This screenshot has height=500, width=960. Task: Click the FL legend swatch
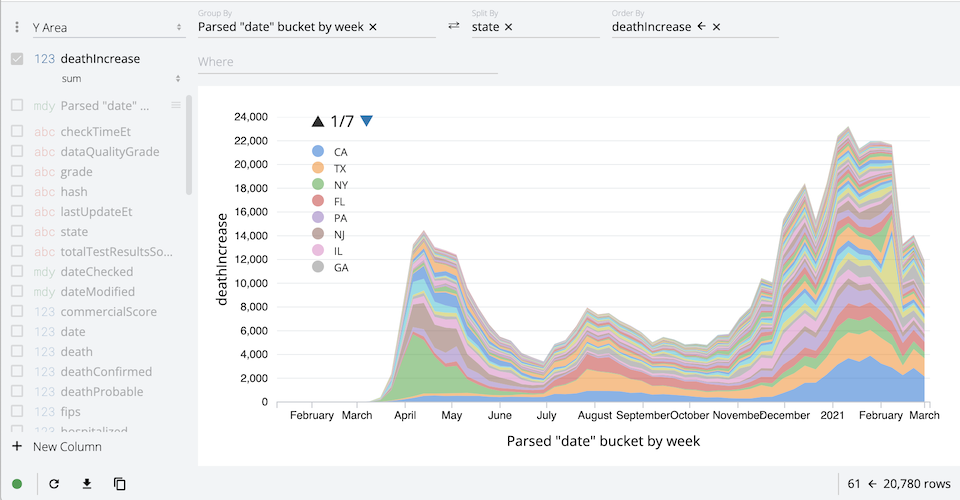[318, 201]
